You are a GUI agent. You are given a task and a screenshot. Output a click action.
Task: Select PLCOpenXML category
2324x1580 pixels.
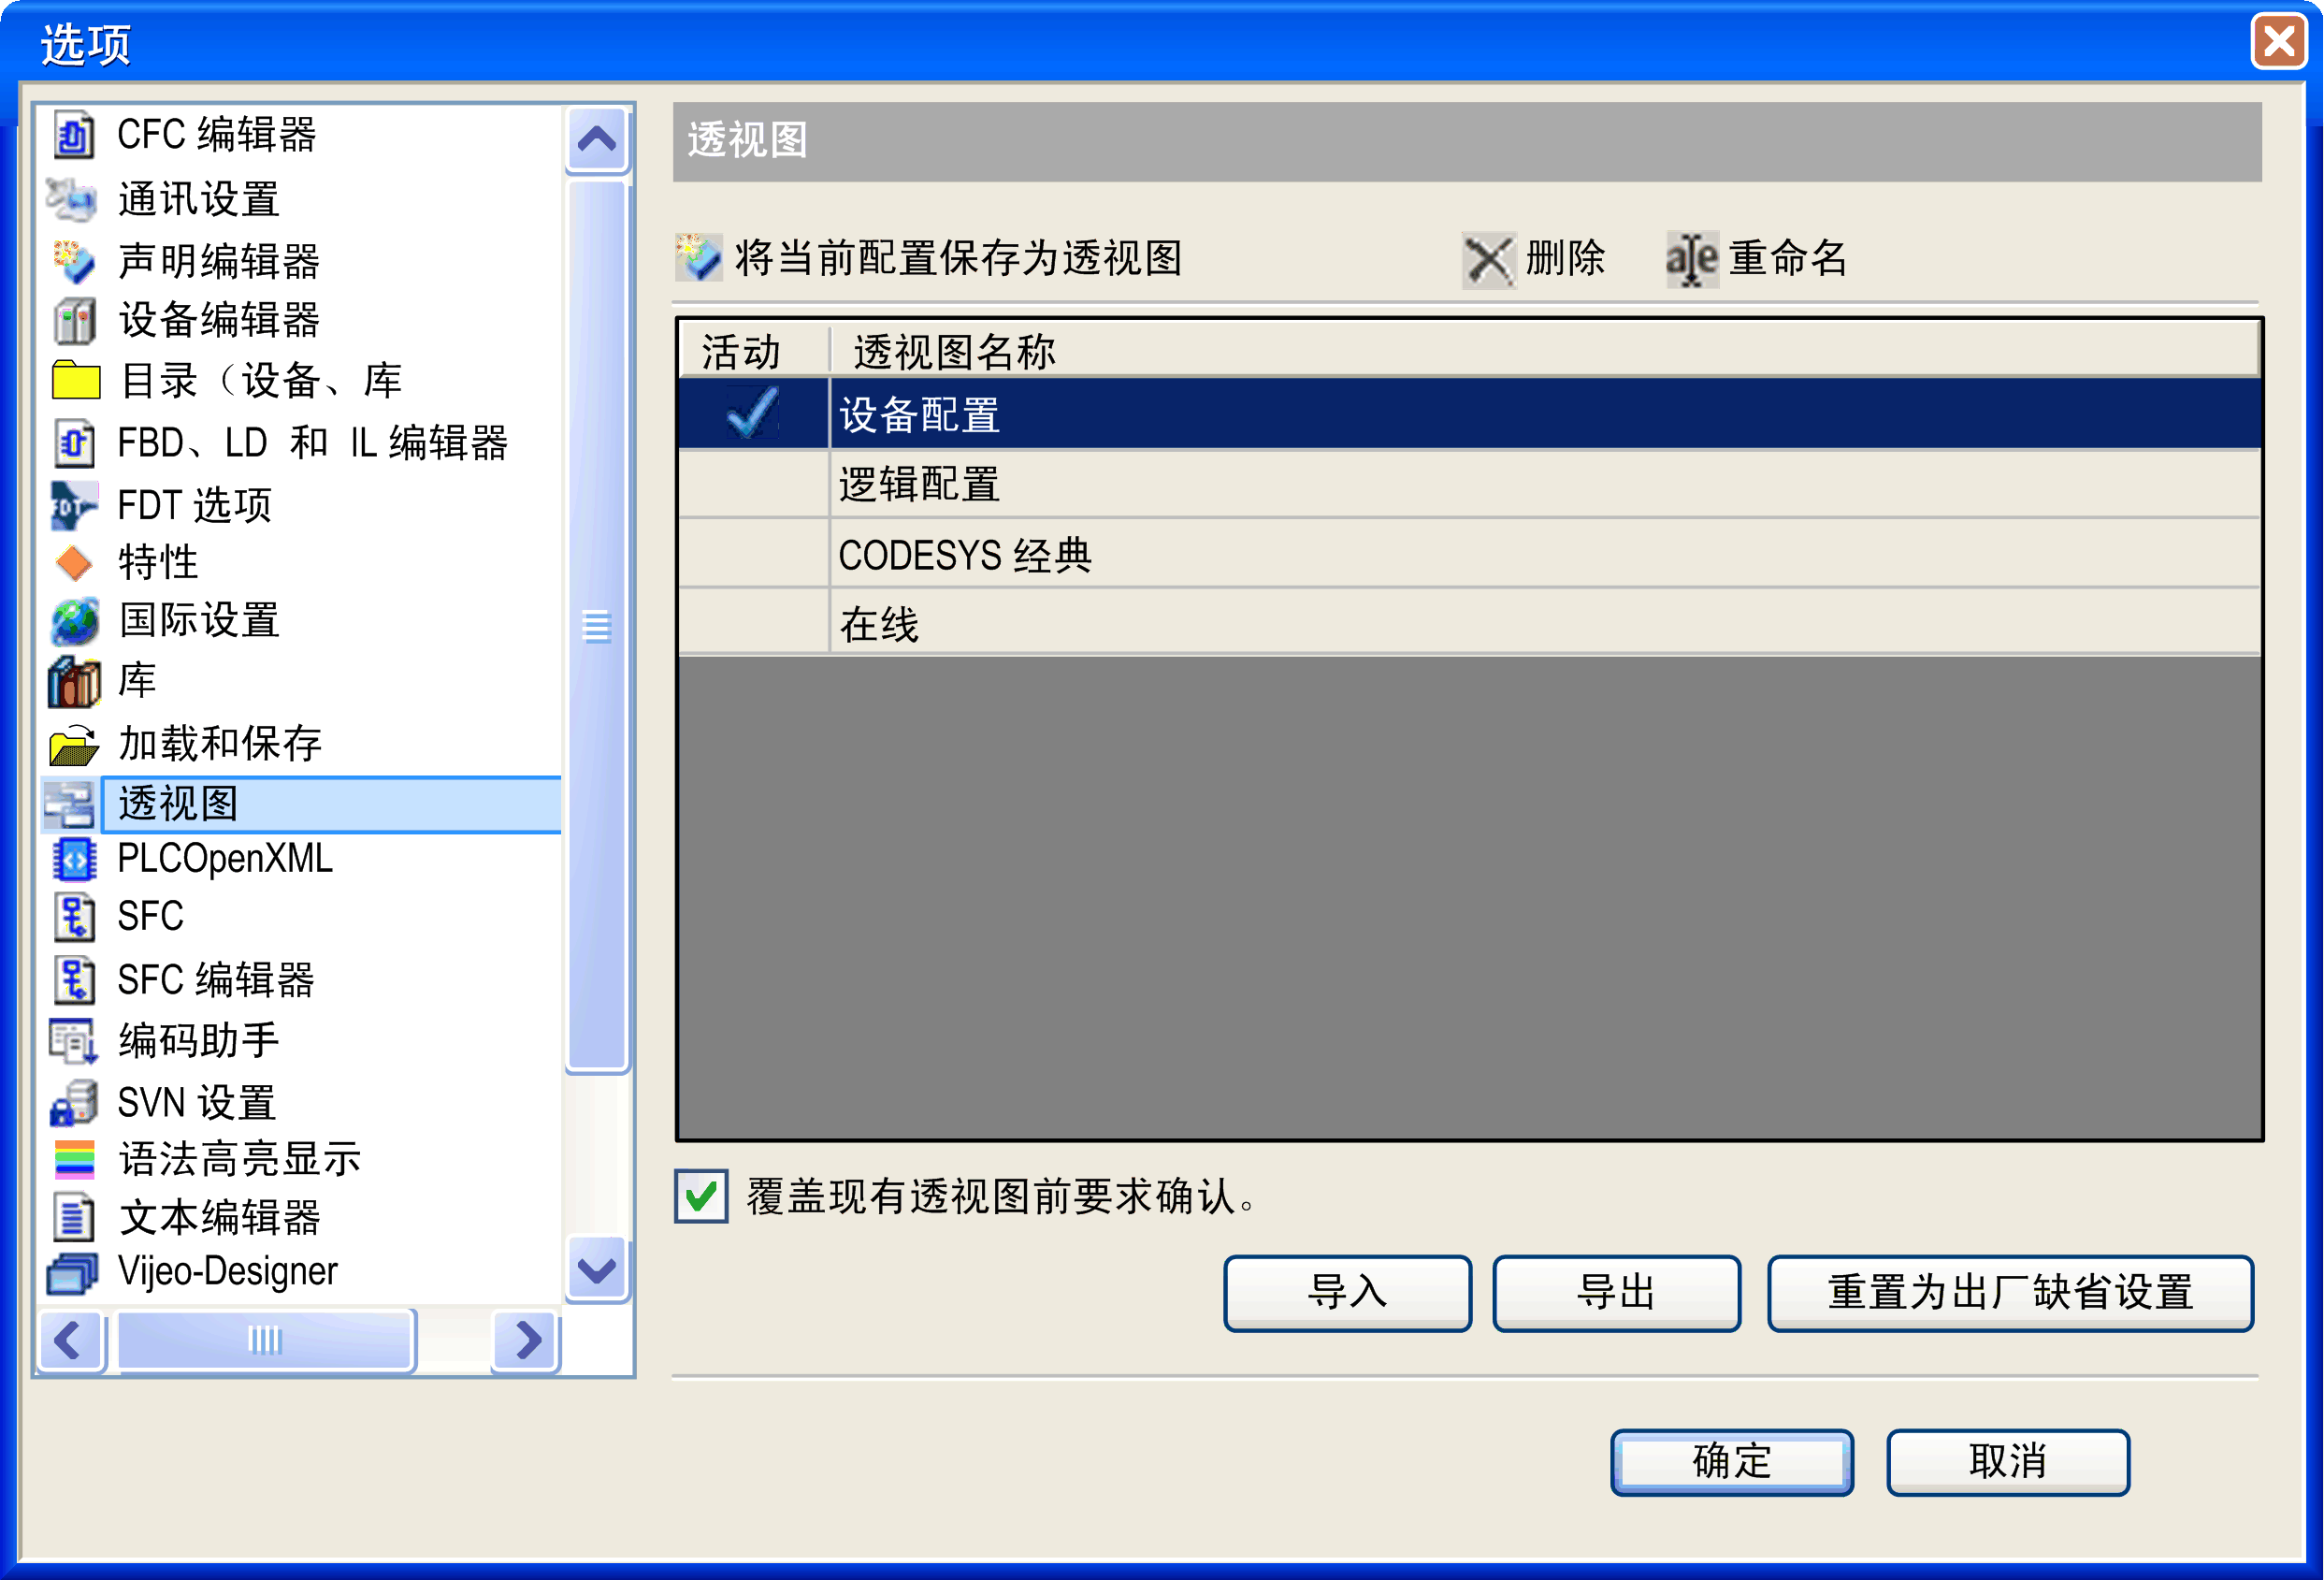pyautogui.click(x=225, y=859)
